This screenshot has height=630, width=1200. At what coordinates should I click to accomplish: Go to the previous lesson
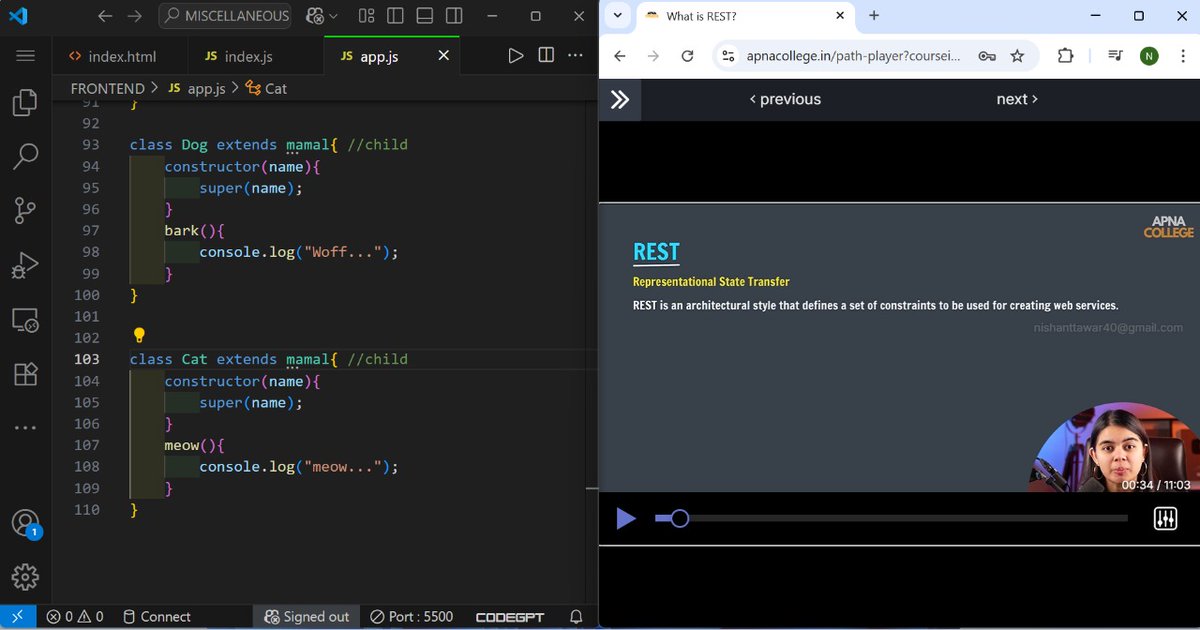pyautogui.click(x=785, y=99)
